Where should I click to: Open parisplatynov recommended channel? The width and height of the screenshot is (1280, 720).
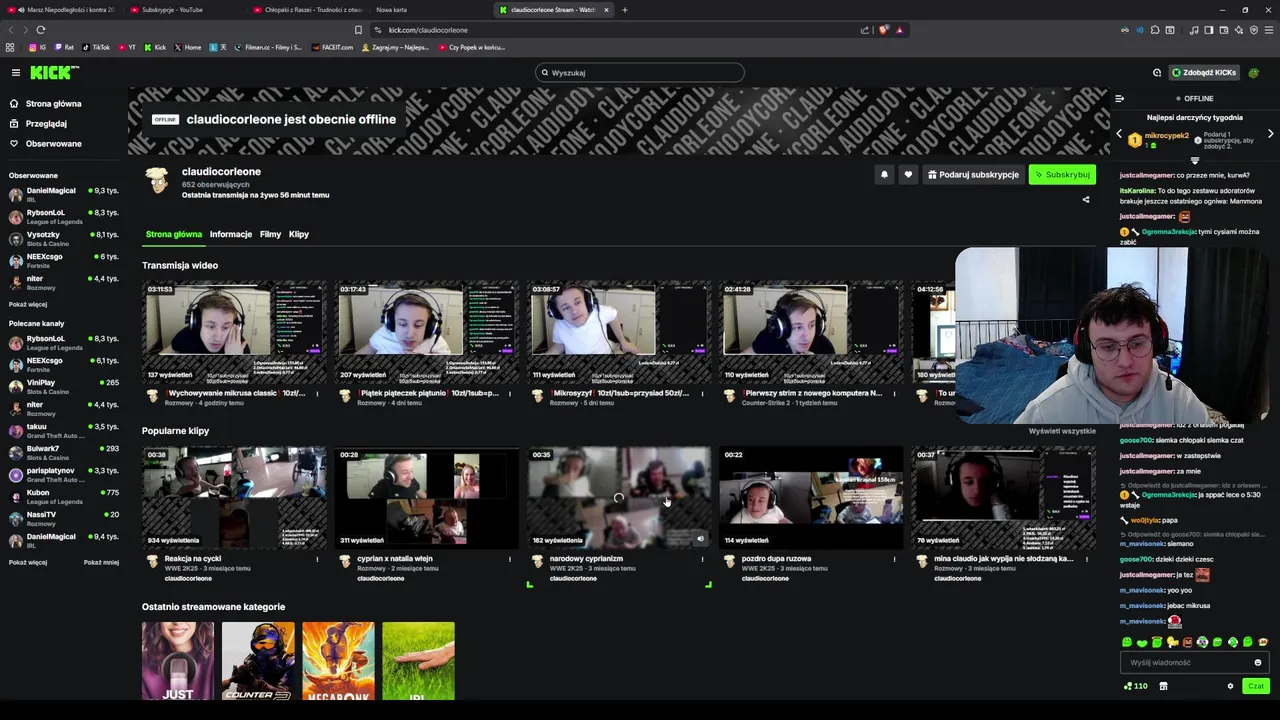62,474
